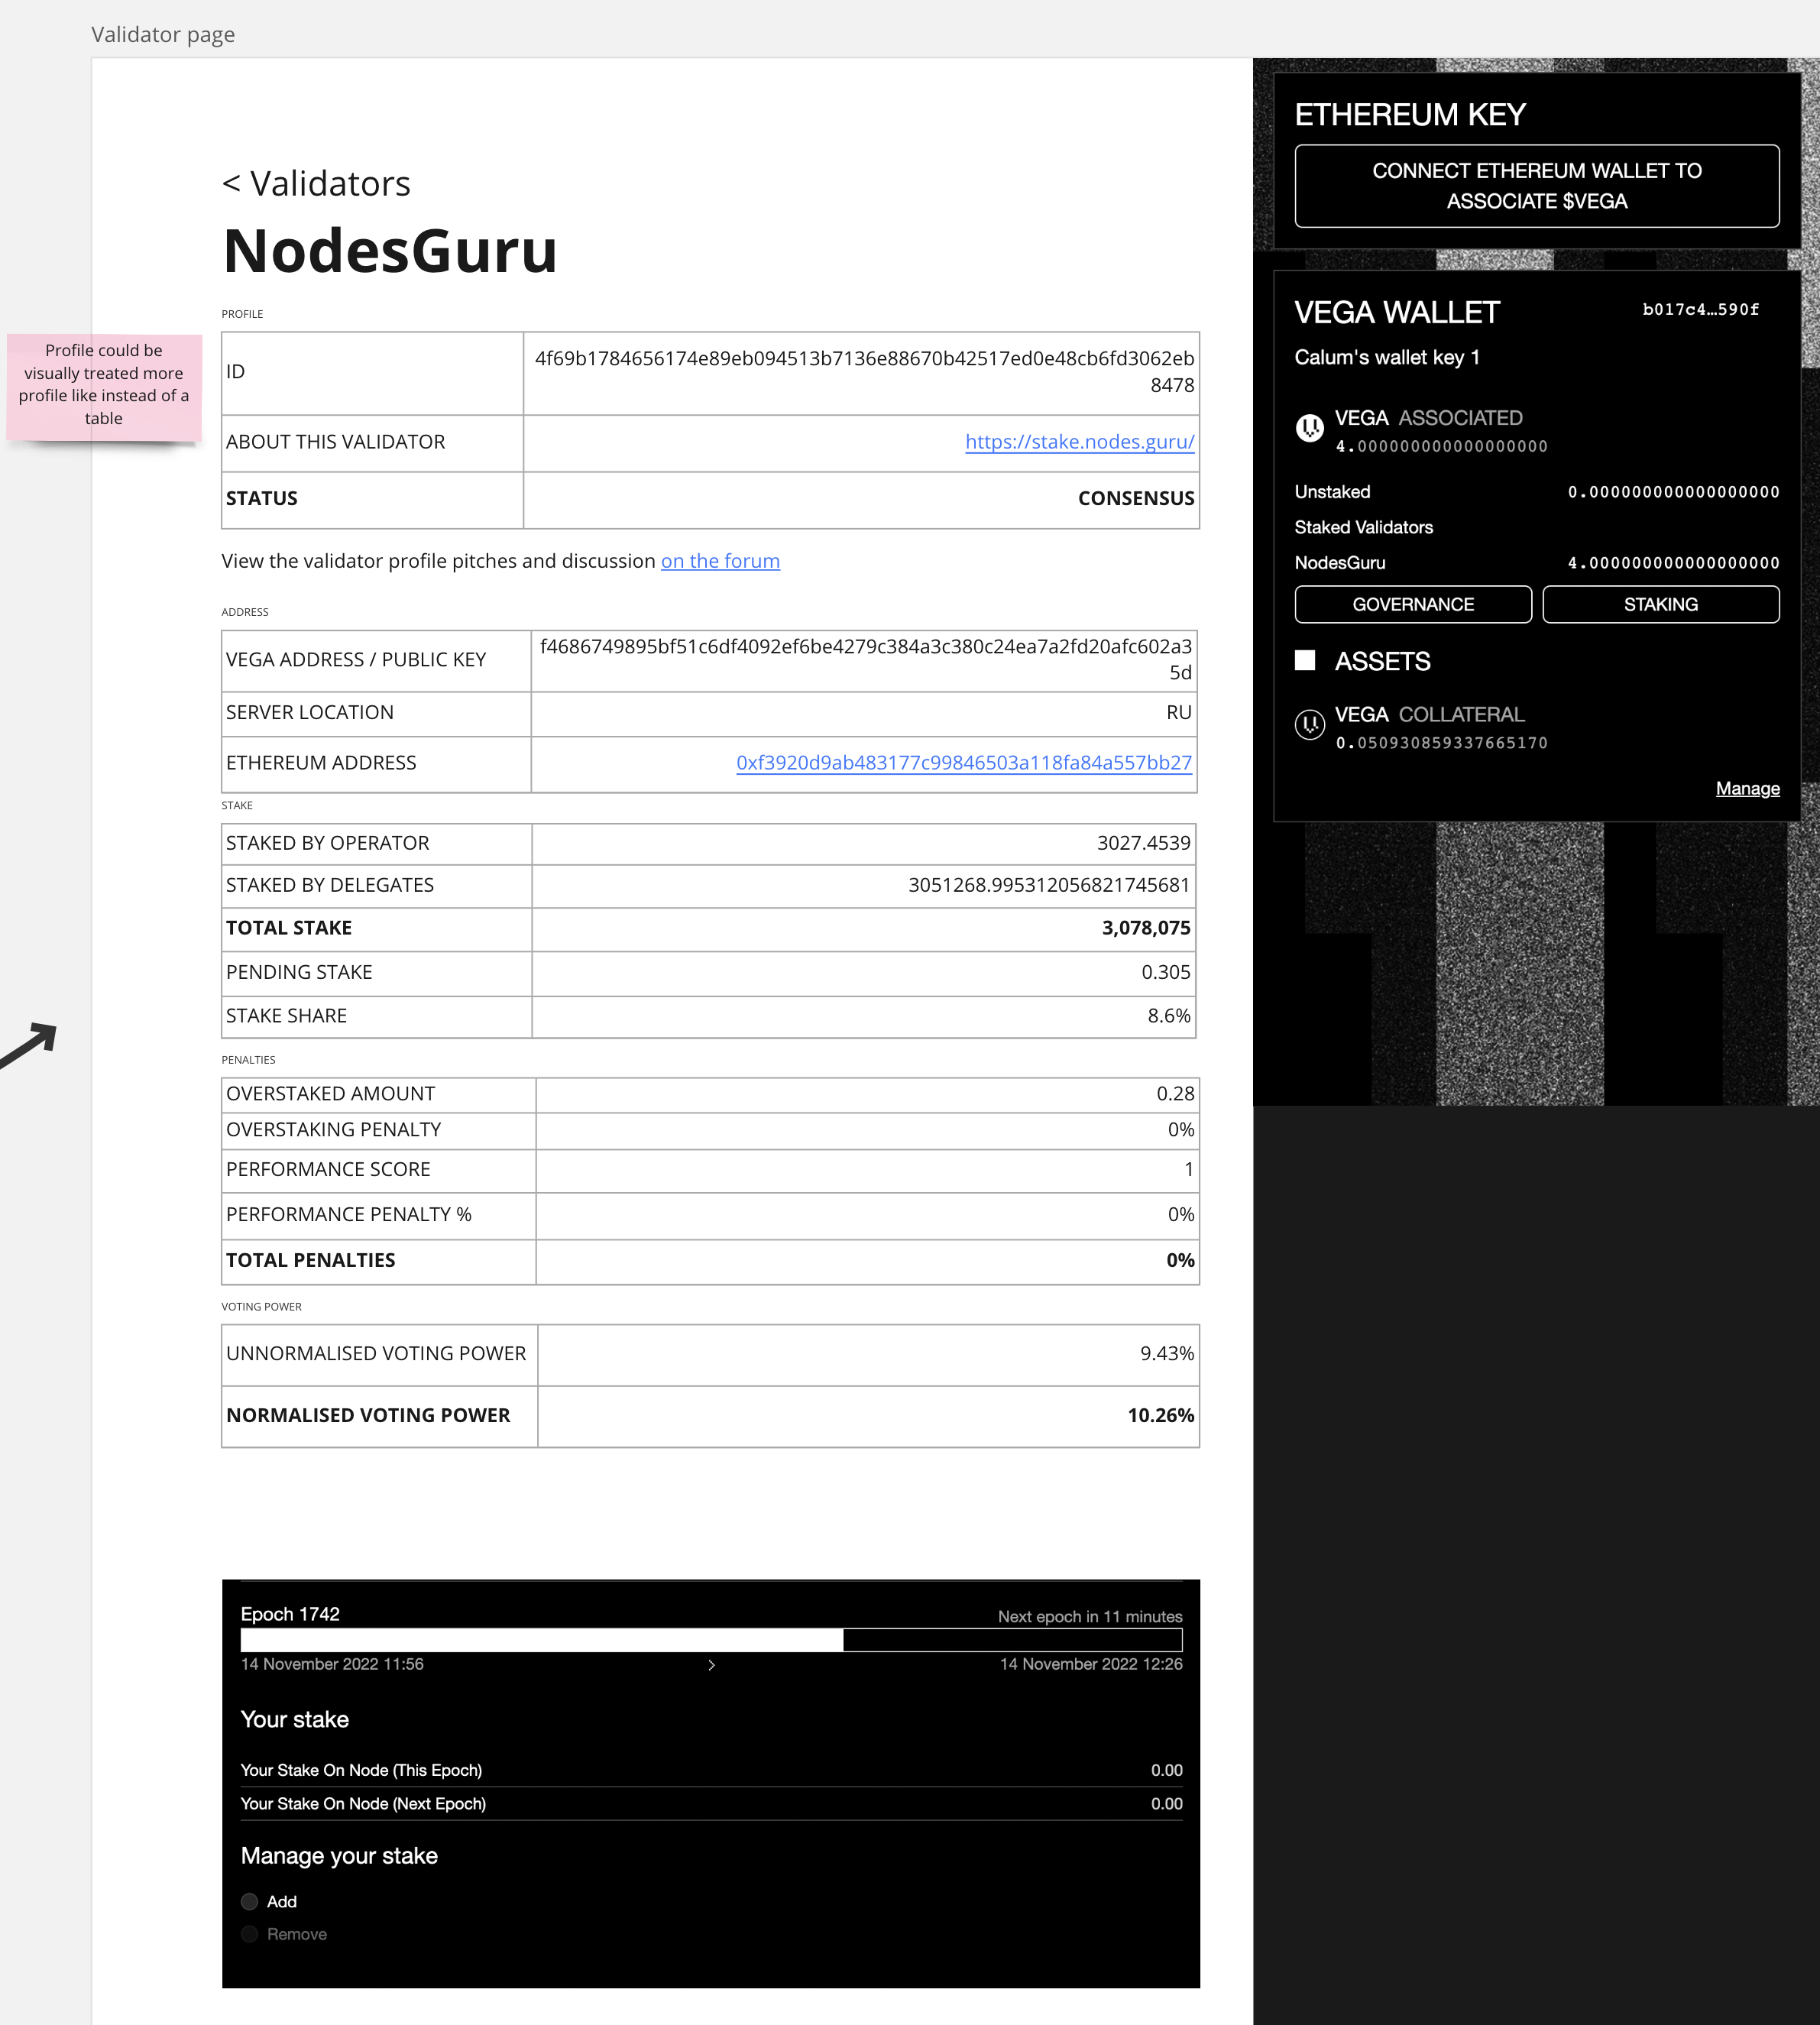This screenshot has width=1820, height=2025.
Task: Expand the truncated wallet key b017c4…590f
Action: pos(1701,310)
